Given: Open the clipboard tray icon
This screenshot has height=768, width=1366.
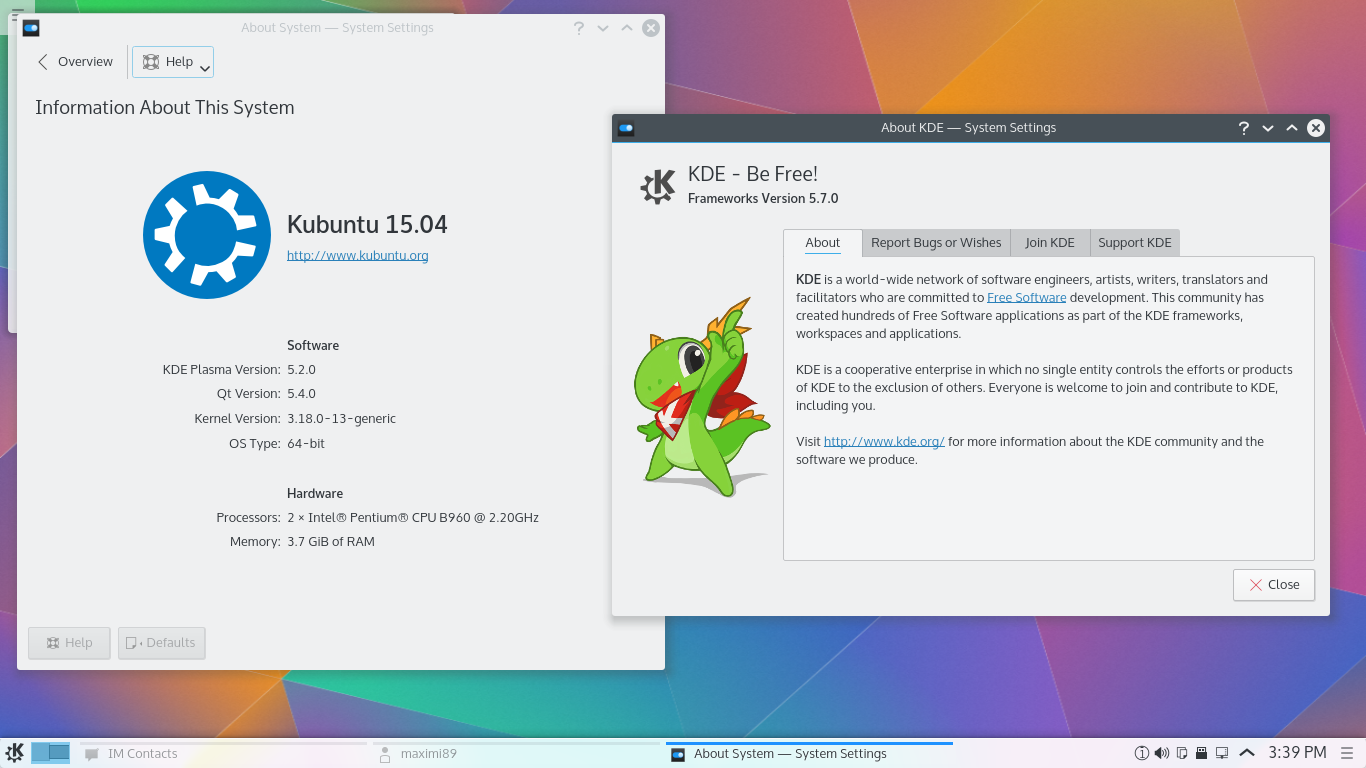Looking at the screenshot, I should point(1181,753).
